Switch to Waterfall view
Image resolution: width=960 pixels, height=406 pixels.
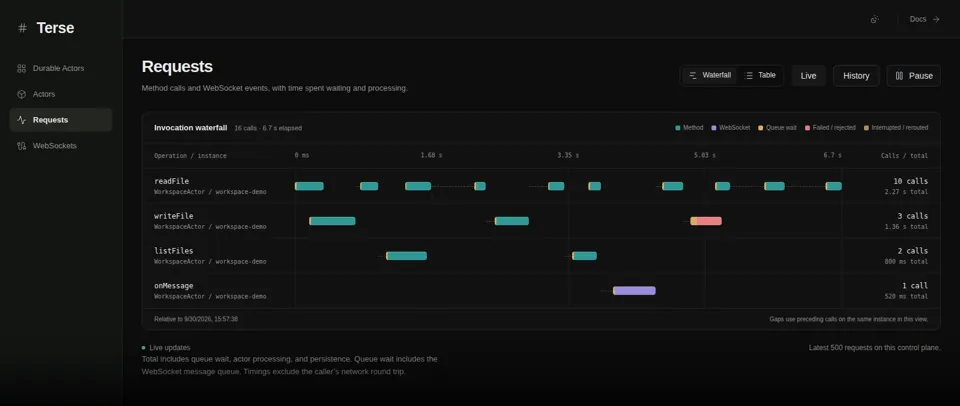click(x=710, y=75)
